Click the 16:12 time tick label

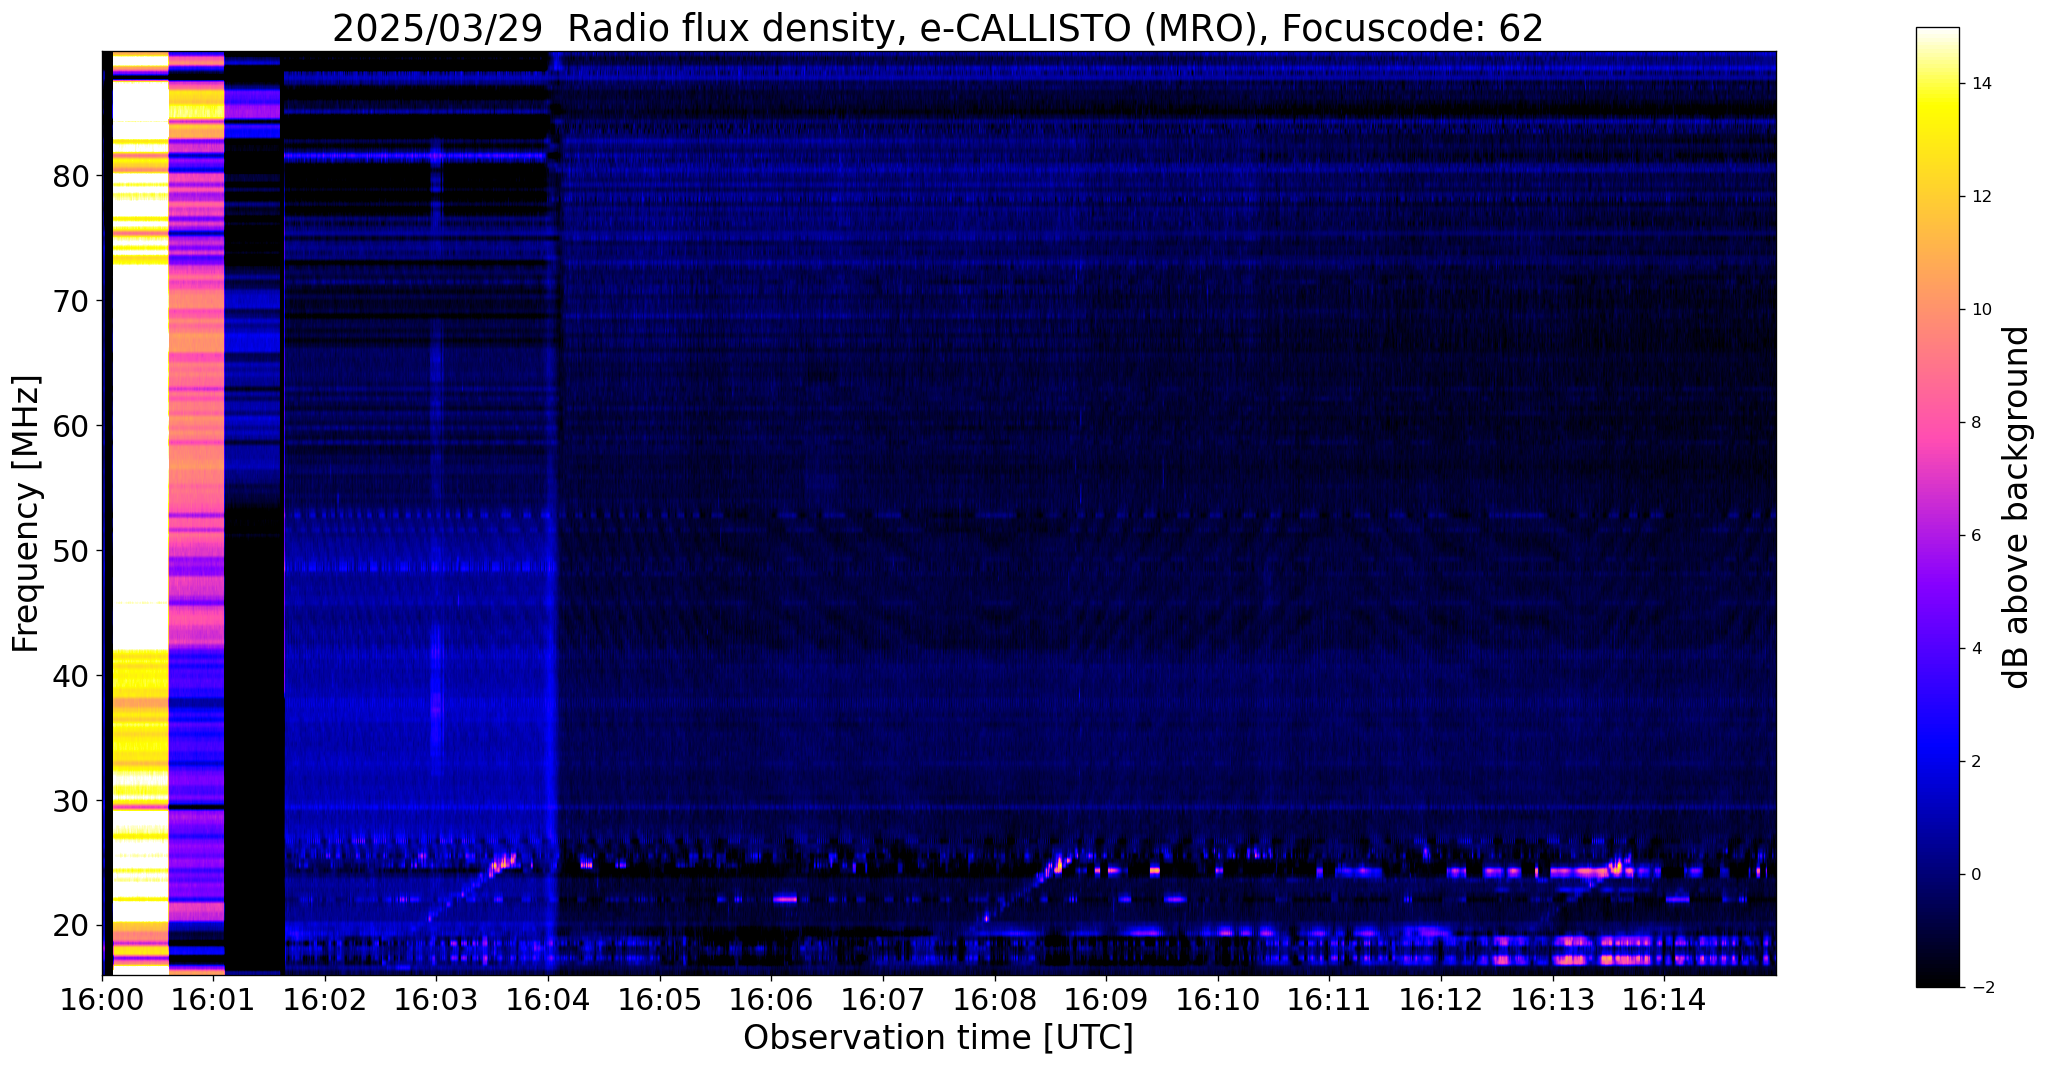(x=1441, y=999)
